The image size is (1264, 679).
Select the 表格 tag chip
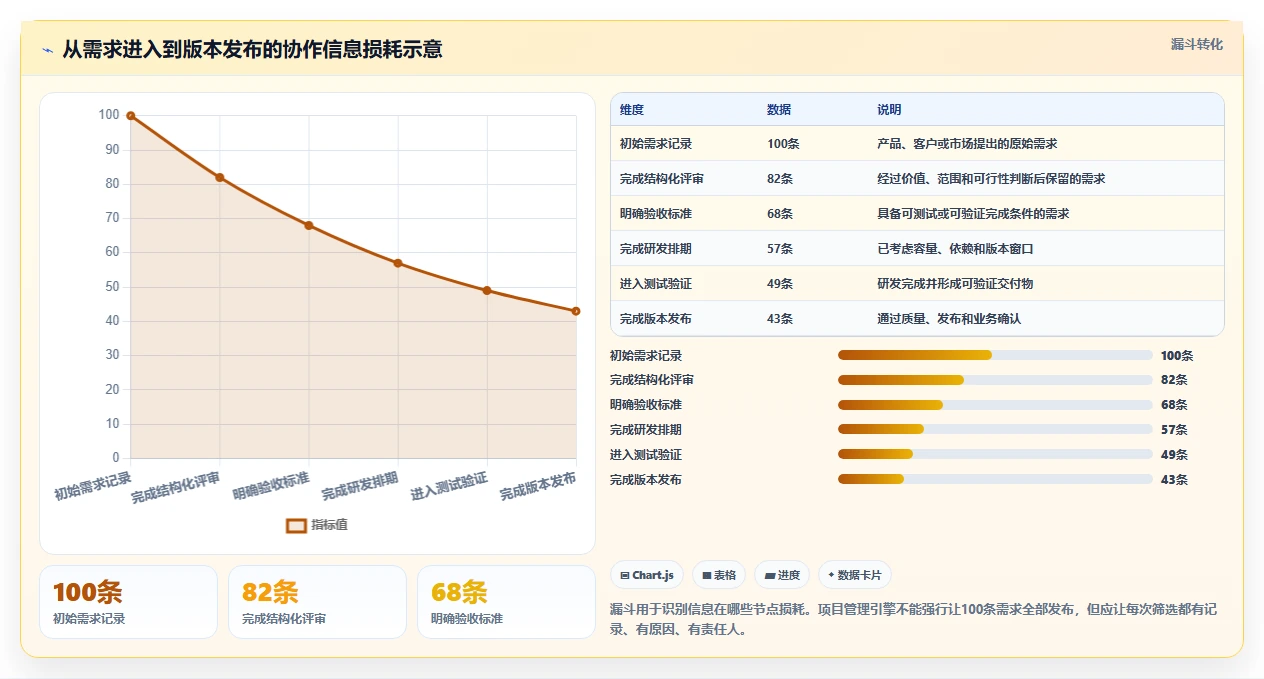[719, 575]
